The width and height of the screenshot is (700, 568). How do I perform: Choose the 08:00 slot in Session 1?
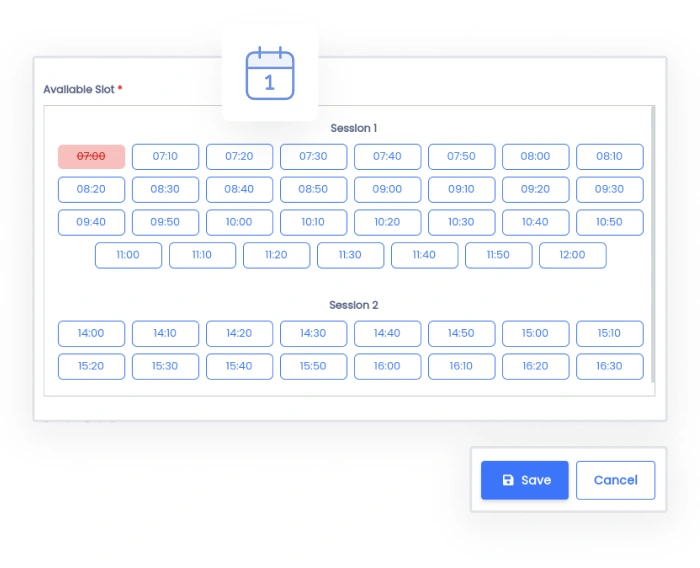pos(535,157)
